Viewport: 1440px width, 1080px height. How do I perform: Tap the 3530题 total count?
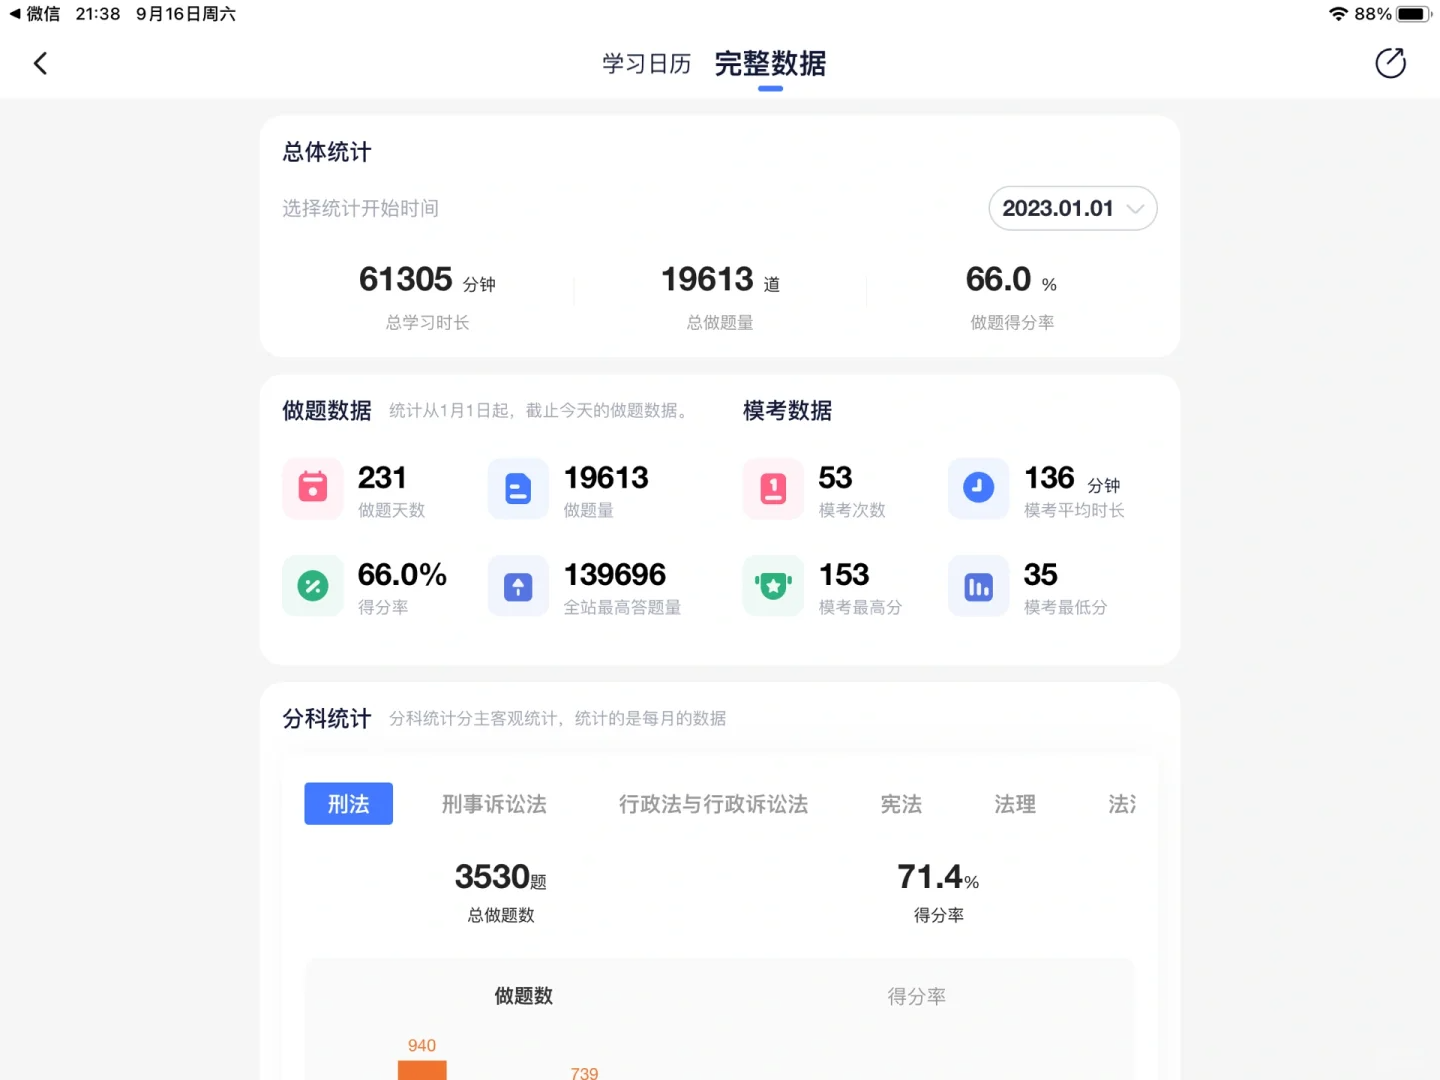click(x=500, y=877)
